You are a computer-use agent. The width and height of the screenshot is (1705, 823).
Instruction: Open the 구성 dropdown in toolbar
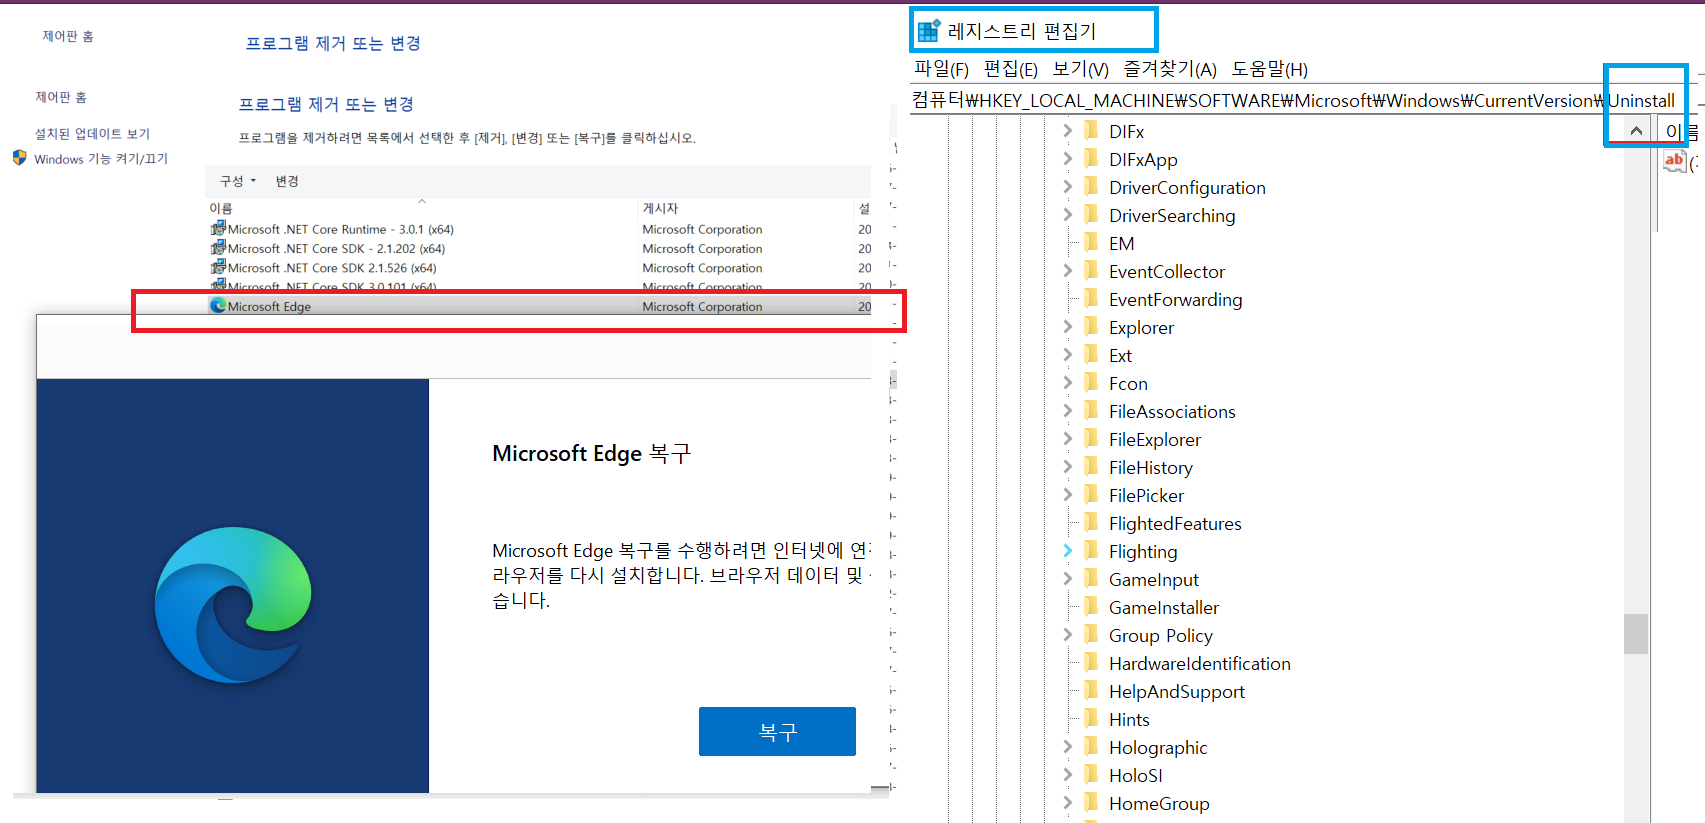pyautogui.click(x=238, y=181)
